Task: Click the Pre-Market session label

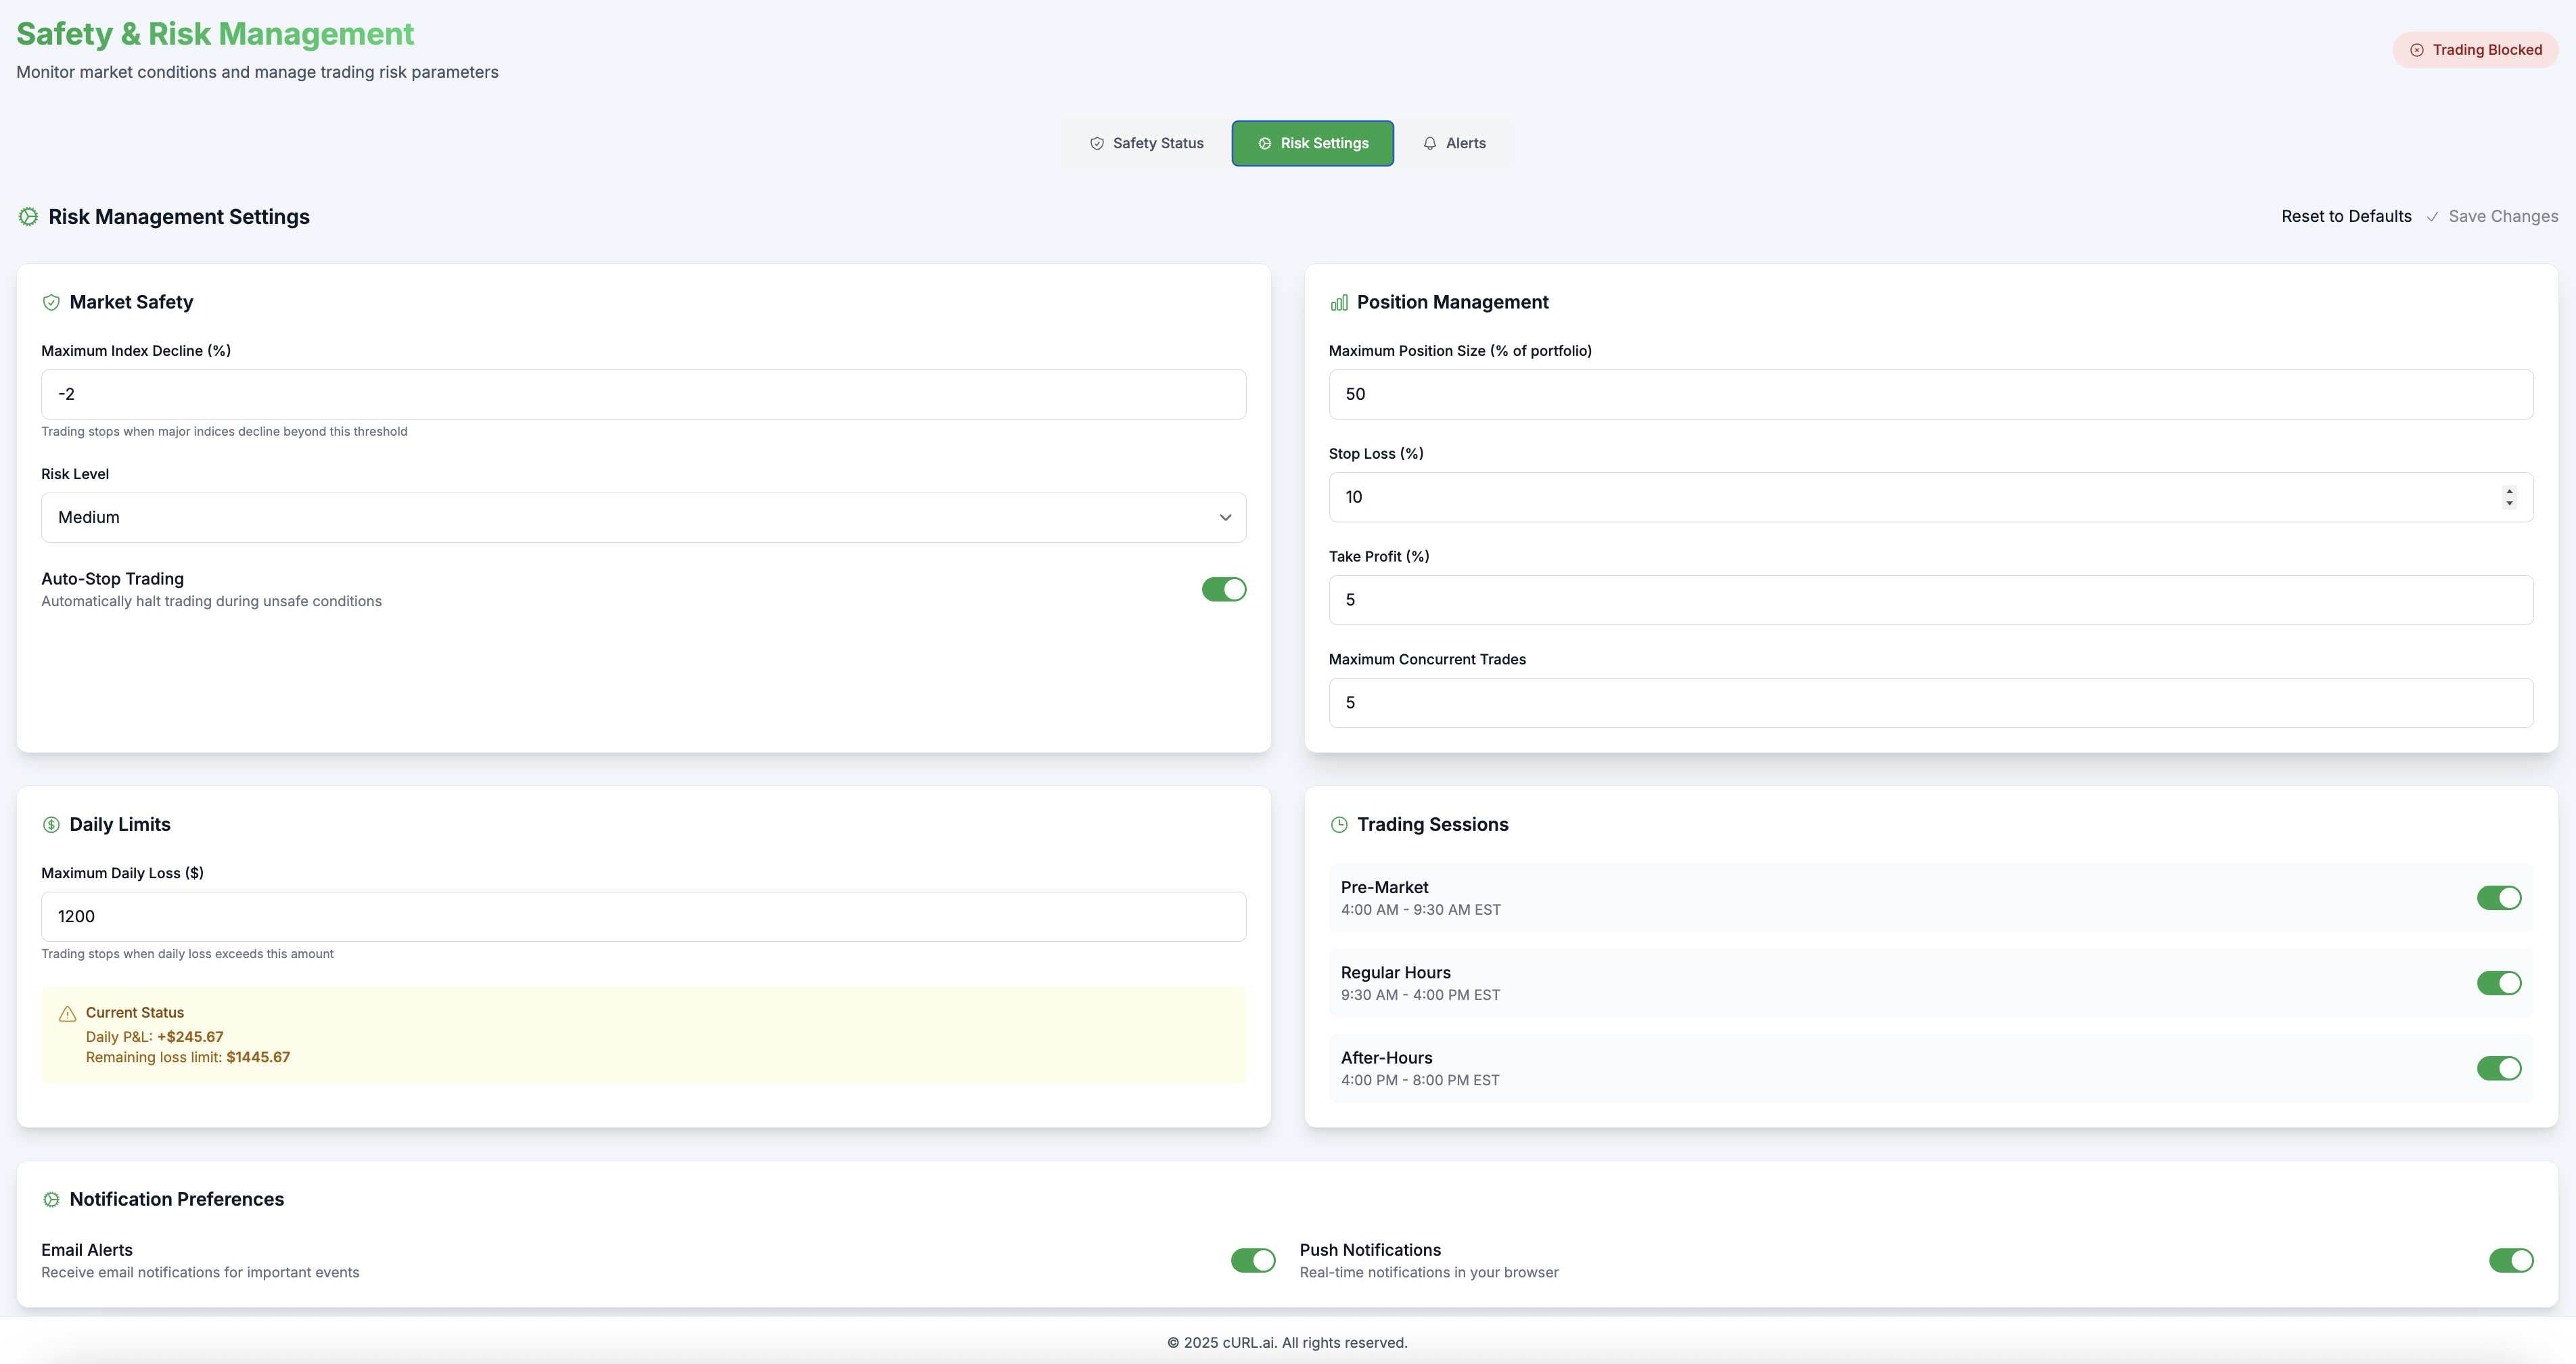Action: 1384,888
